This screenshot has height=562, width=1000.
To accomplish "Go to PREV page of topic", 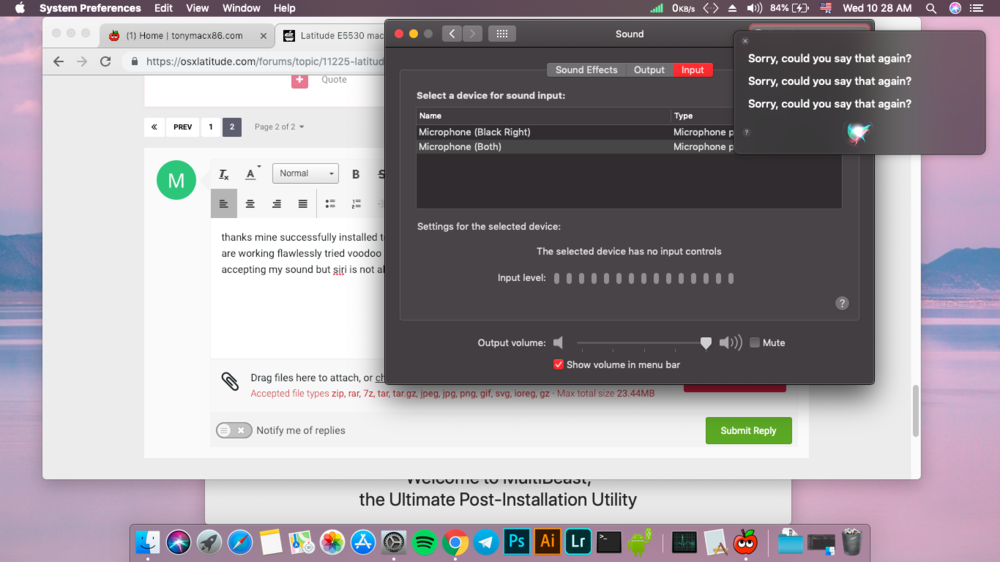I will [x=182, y=127].
